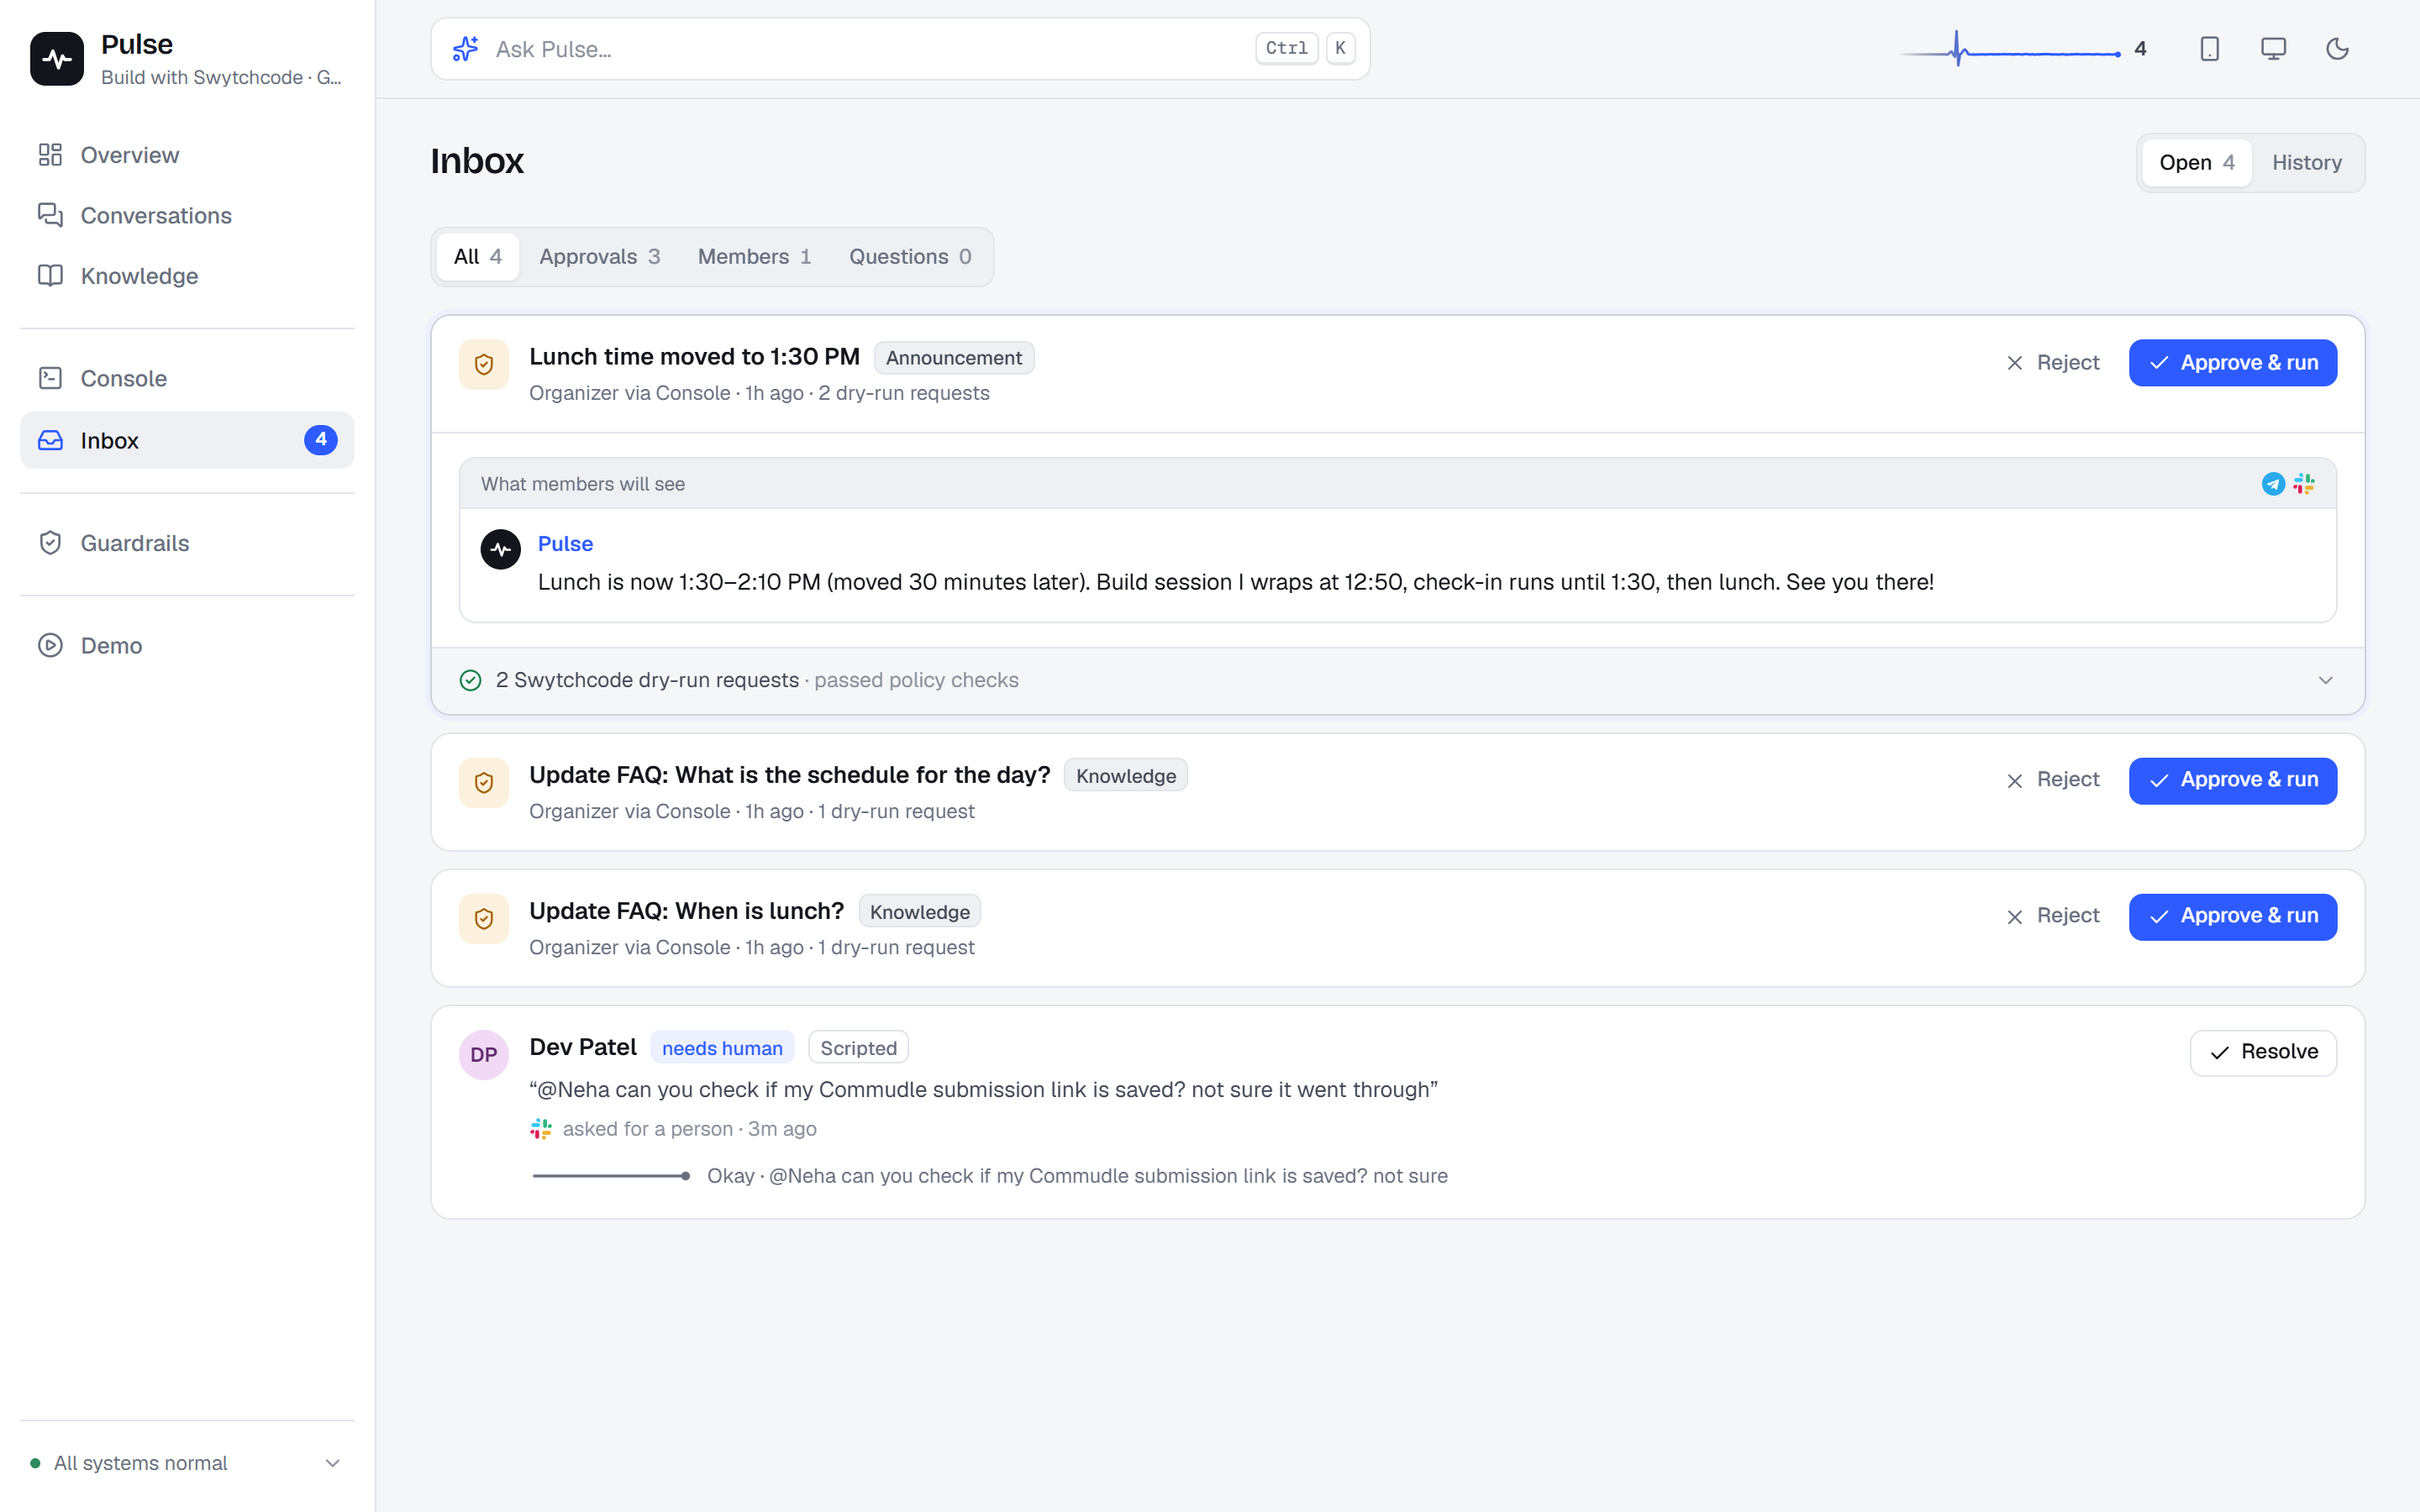Focus the Ask Pulse search field
Image resolution: width=2420 pixels, height=1512 pixels.
(x=900, y=49)
